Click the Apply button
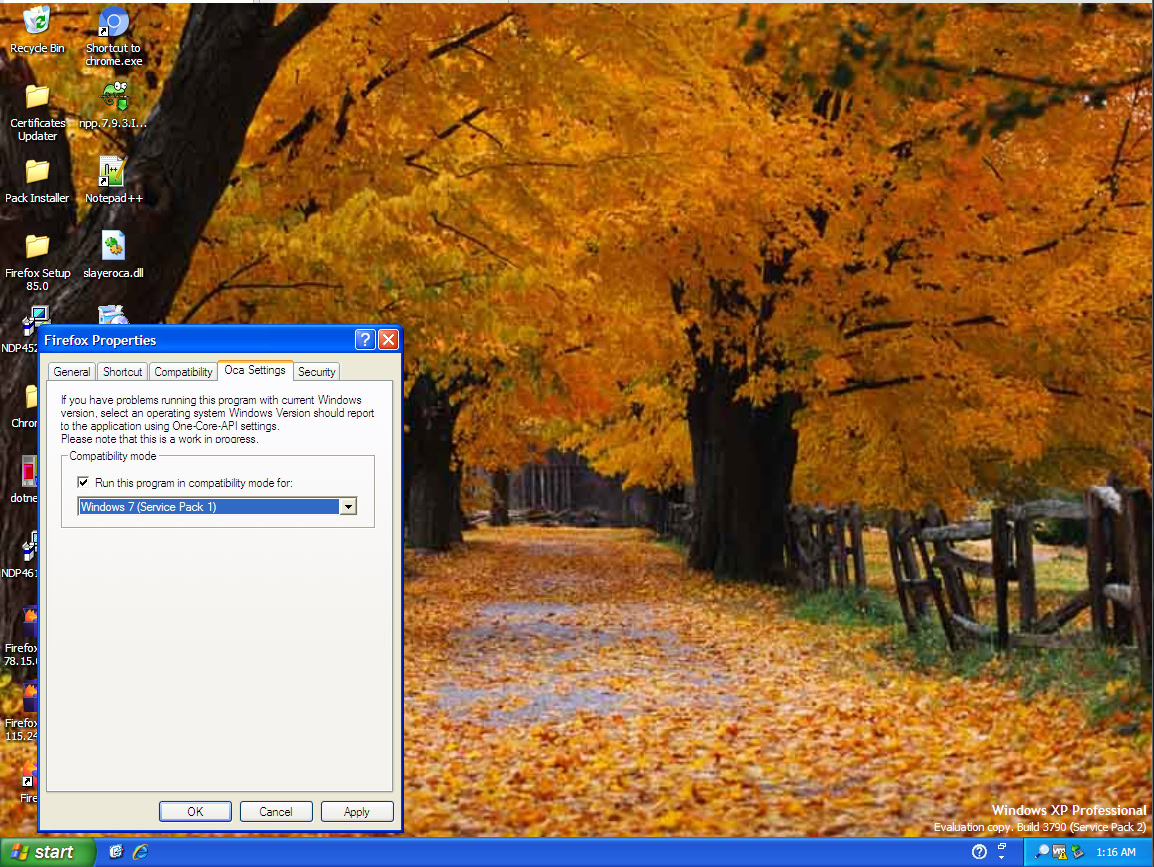Viewport: 1154px width, 867px height. (357, 811)
